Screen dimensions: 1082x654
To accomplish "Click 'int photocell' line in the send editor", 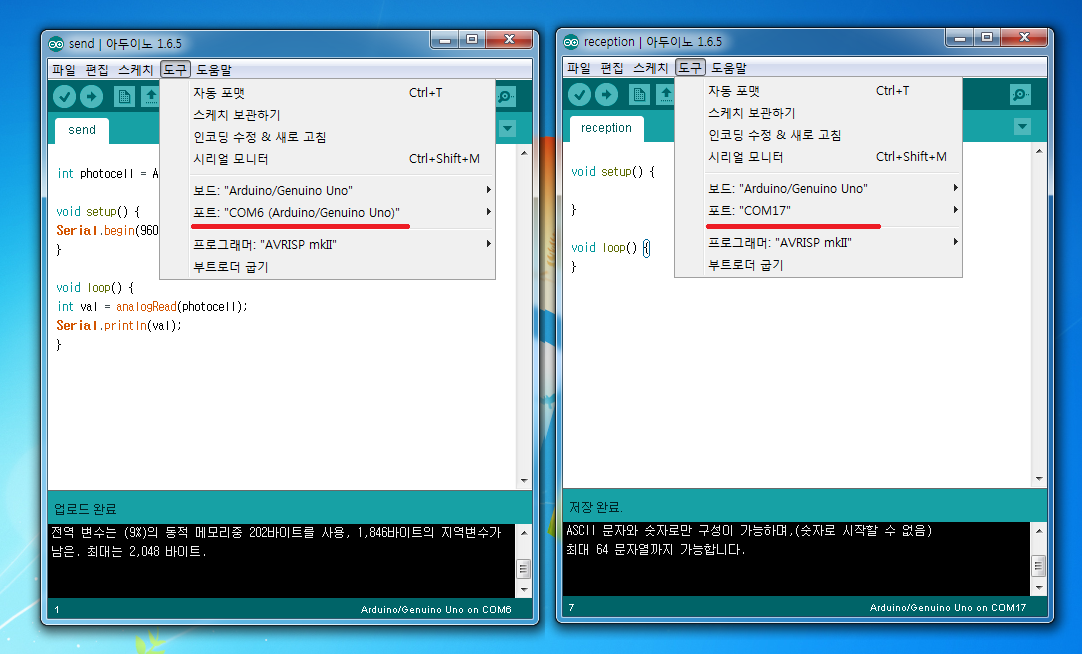I will point(108,174).
